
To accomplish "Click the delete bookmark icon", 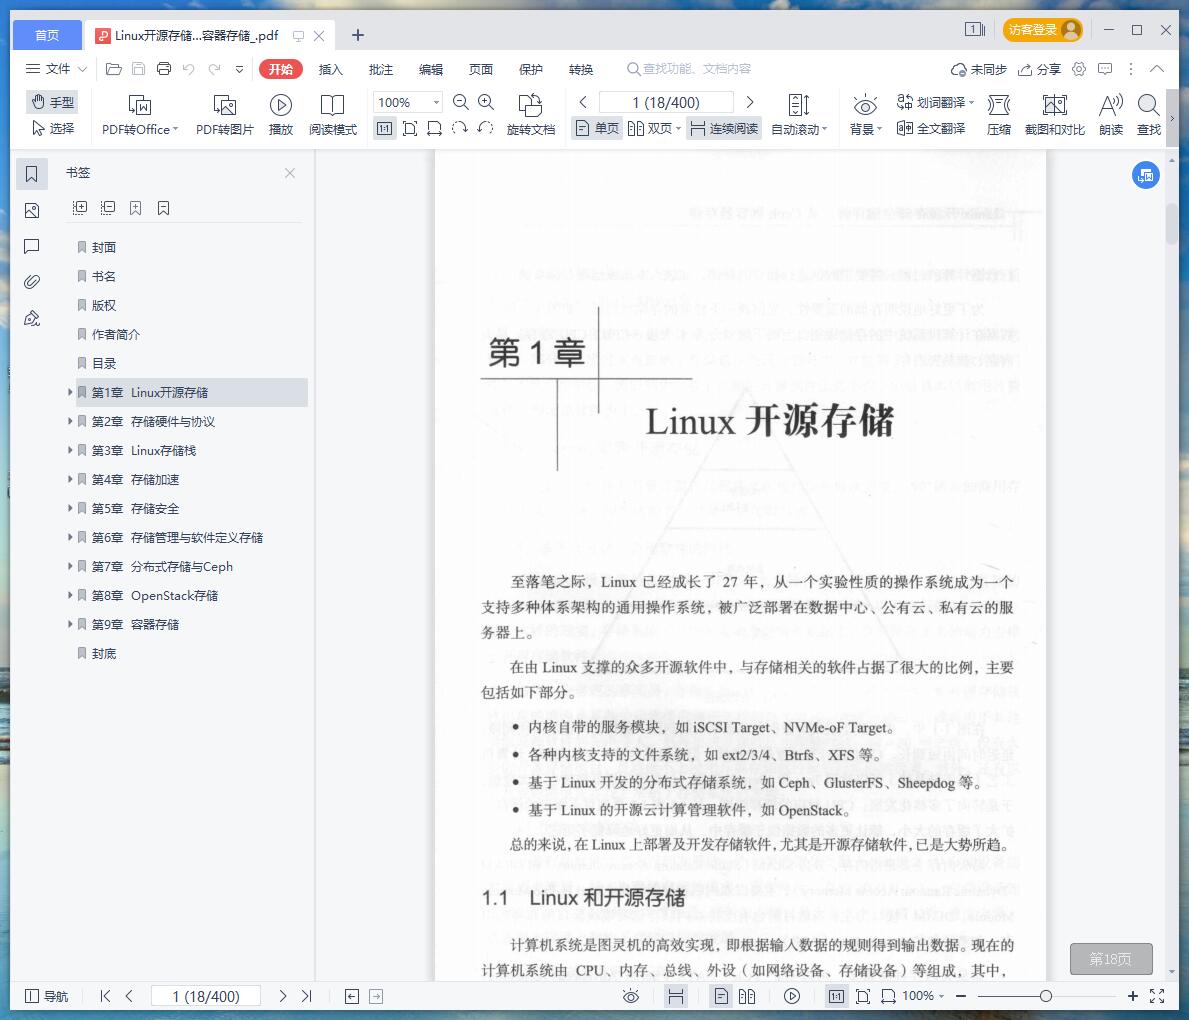I will [164, 208].
